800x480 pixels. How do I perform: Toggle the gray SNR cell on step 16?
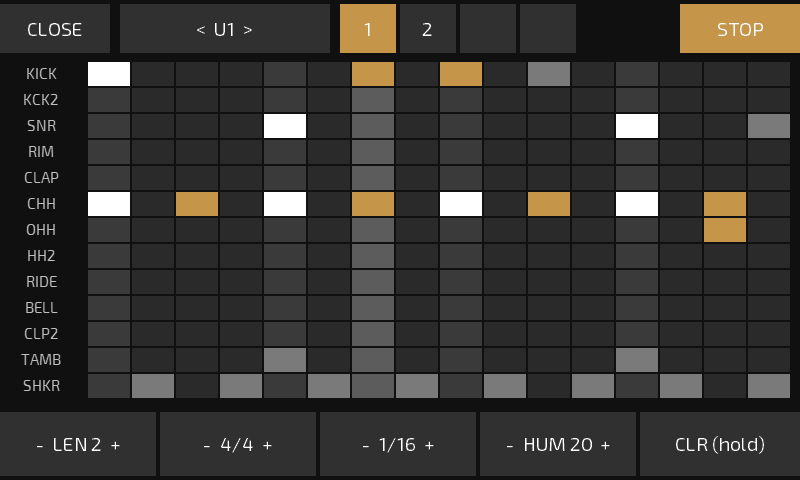[x=769, y=126]
